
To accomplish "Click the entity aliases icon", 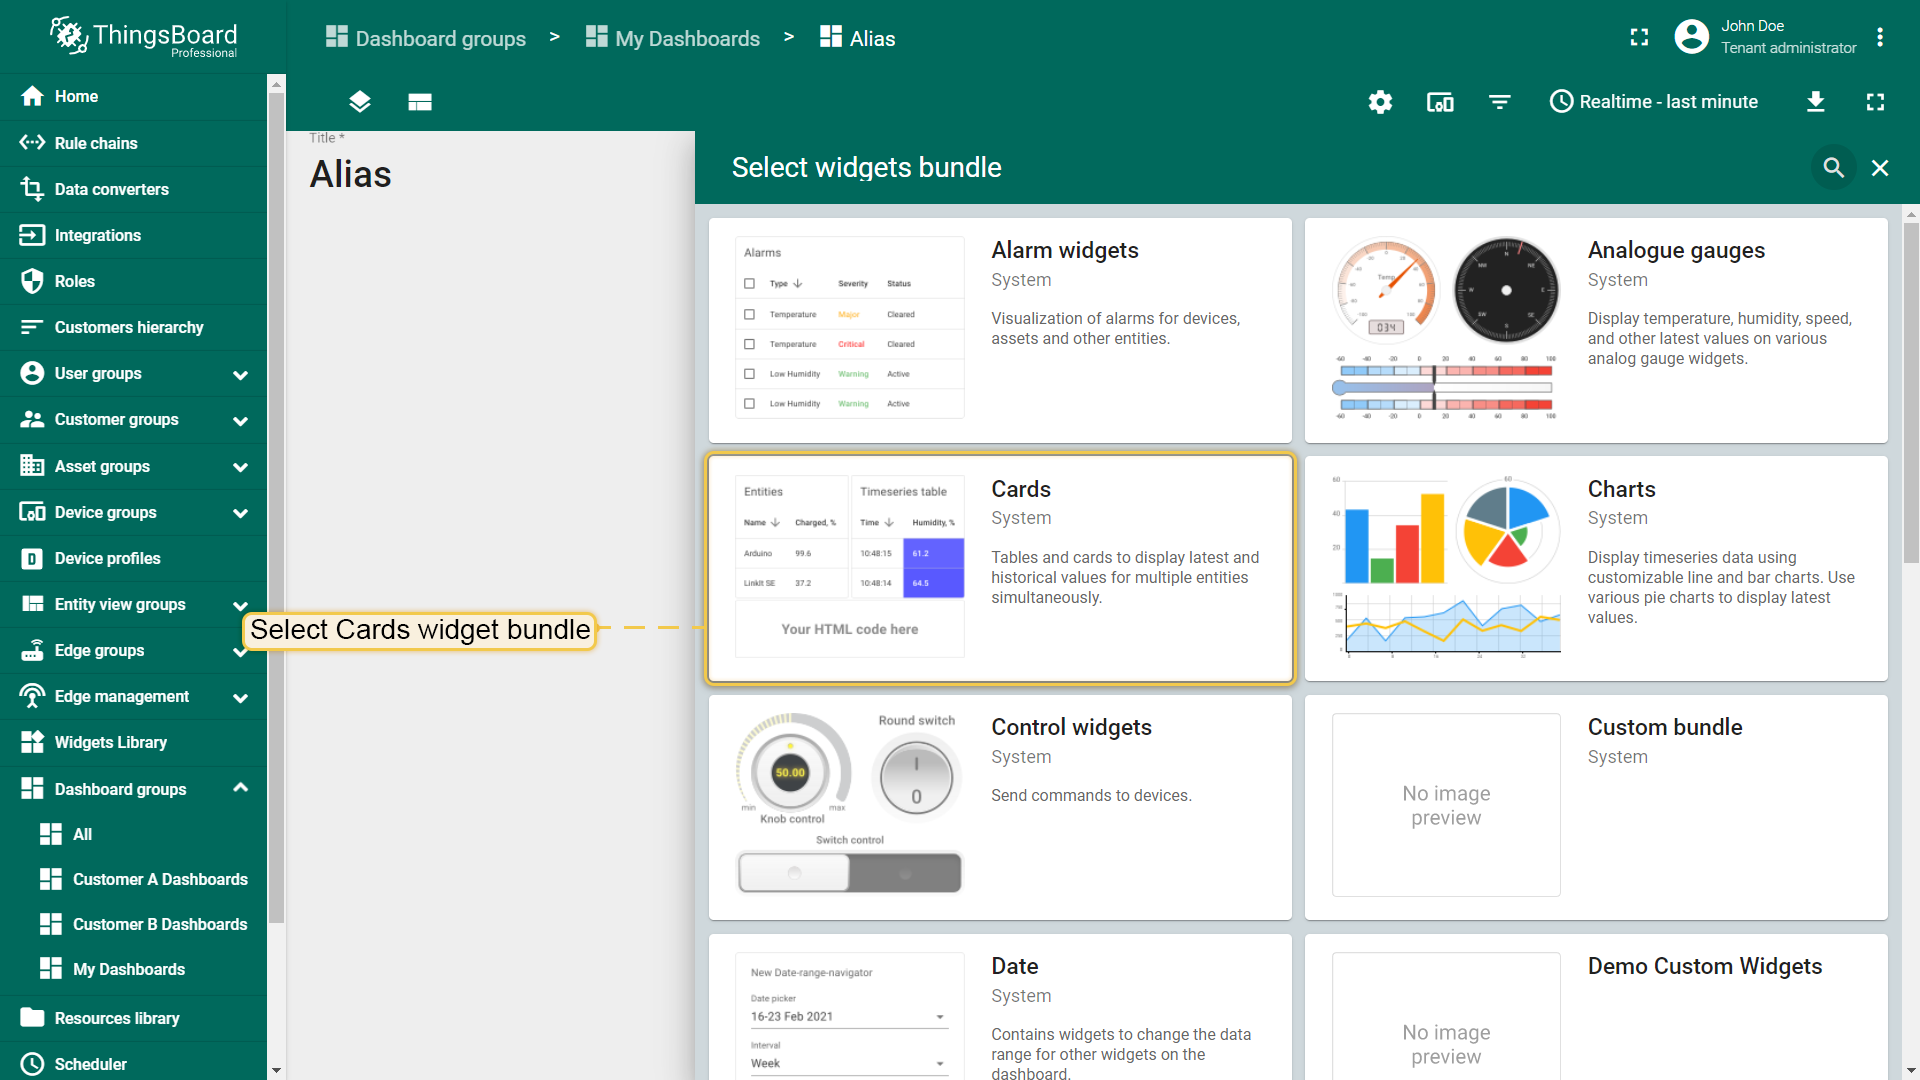I will pos(1440,102).
